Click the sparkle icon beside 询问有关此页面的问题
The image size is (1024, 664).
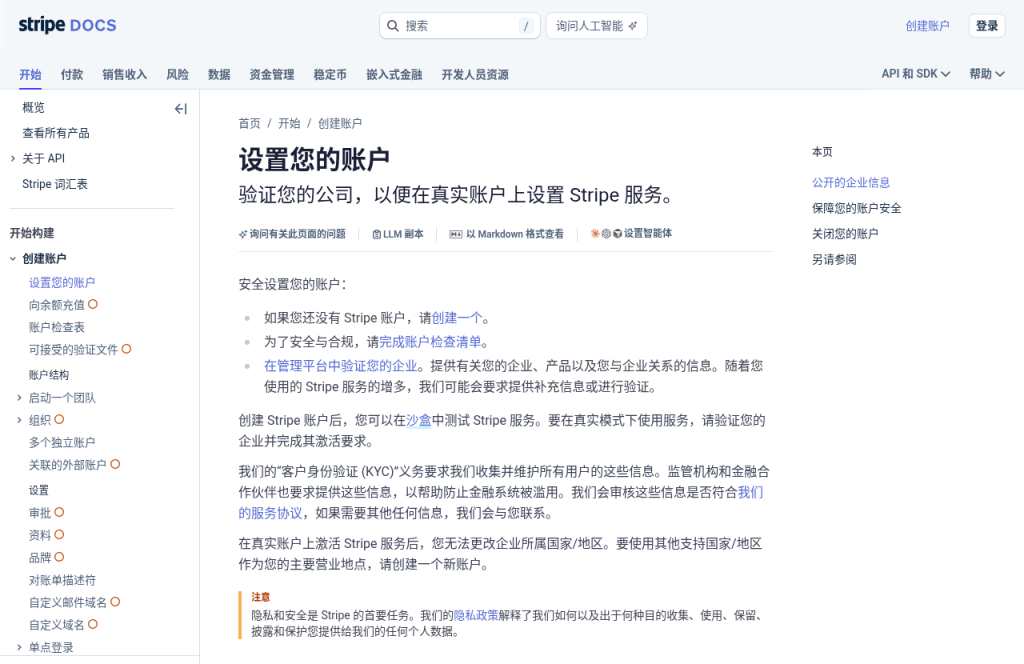click(243, 234)
